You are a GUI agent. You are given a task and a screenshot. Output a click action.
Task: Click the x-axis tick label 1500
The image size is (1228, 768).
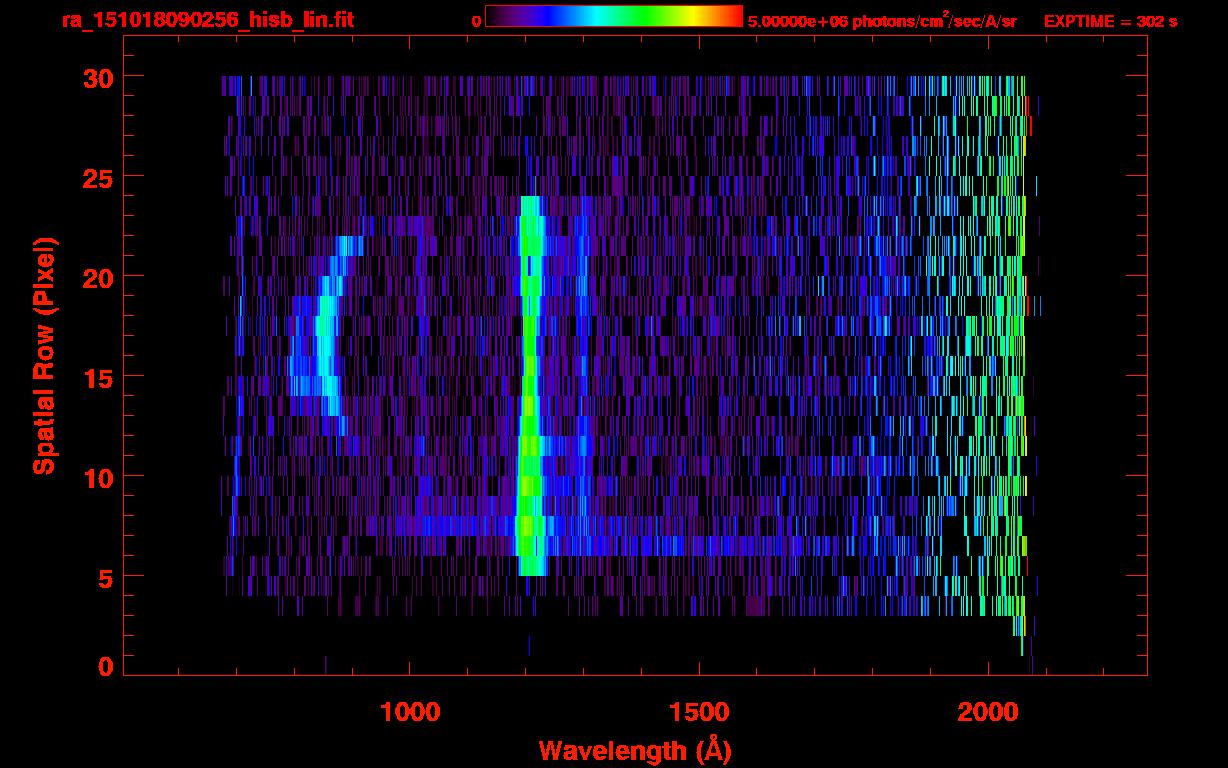point(699,712)
